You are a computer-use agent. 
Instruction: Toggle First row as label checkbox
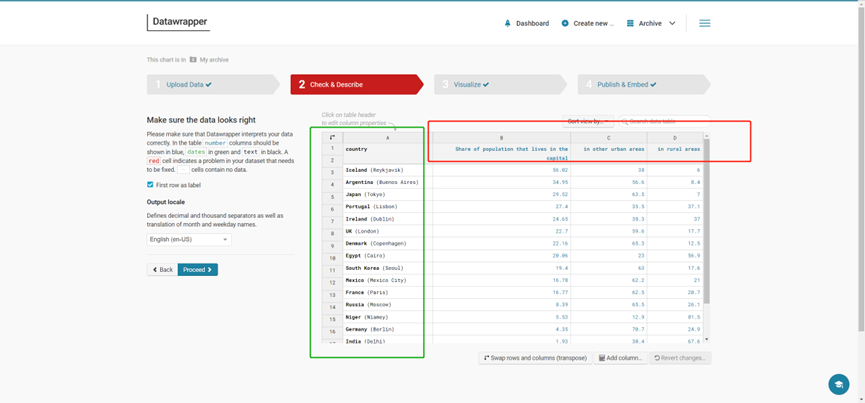150,185
